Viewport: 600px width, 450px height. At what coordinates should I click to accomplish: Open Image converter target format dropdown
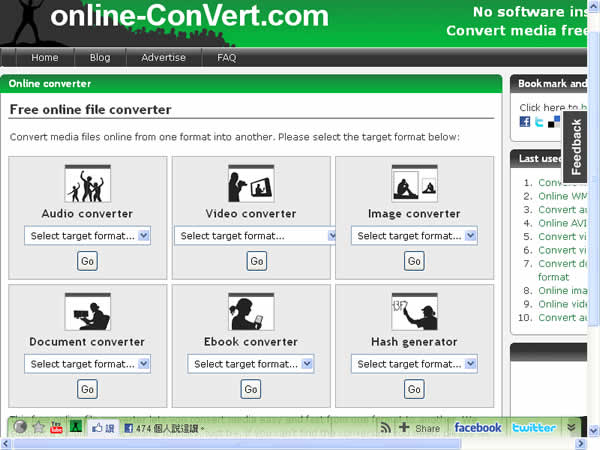click(x=414, y=236)
